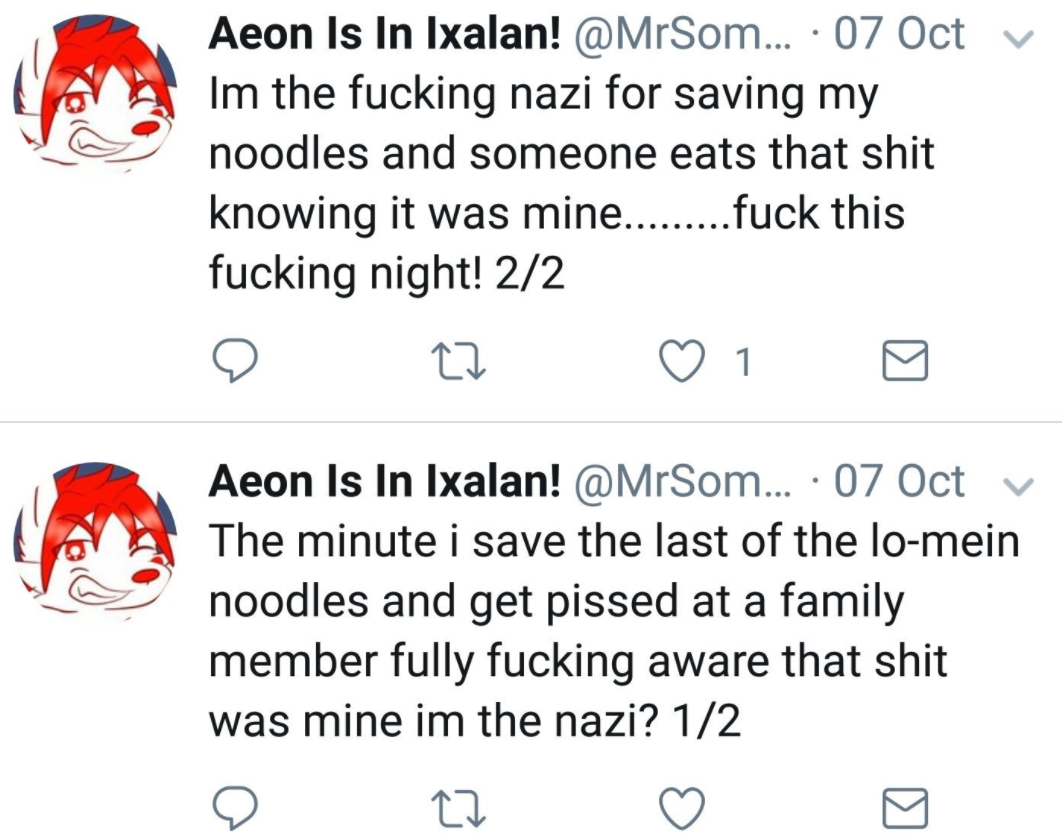The image size is (1062, 837).
Task: Open the 2/2 tweet text for details
Action: [571, 184]
